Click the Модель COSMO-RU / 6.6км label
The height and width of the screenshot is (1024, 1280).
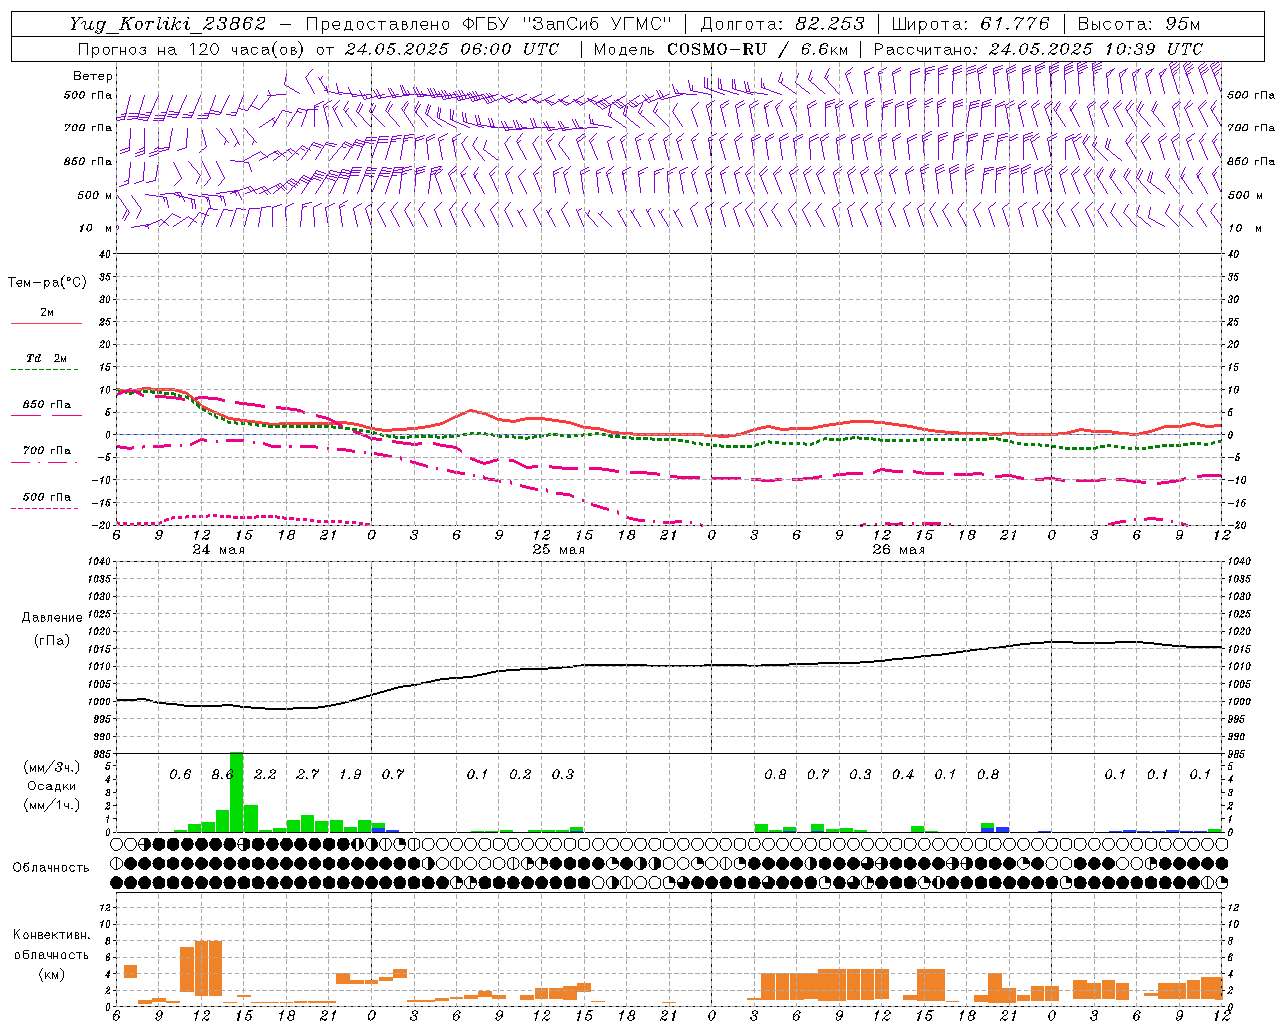721,49
